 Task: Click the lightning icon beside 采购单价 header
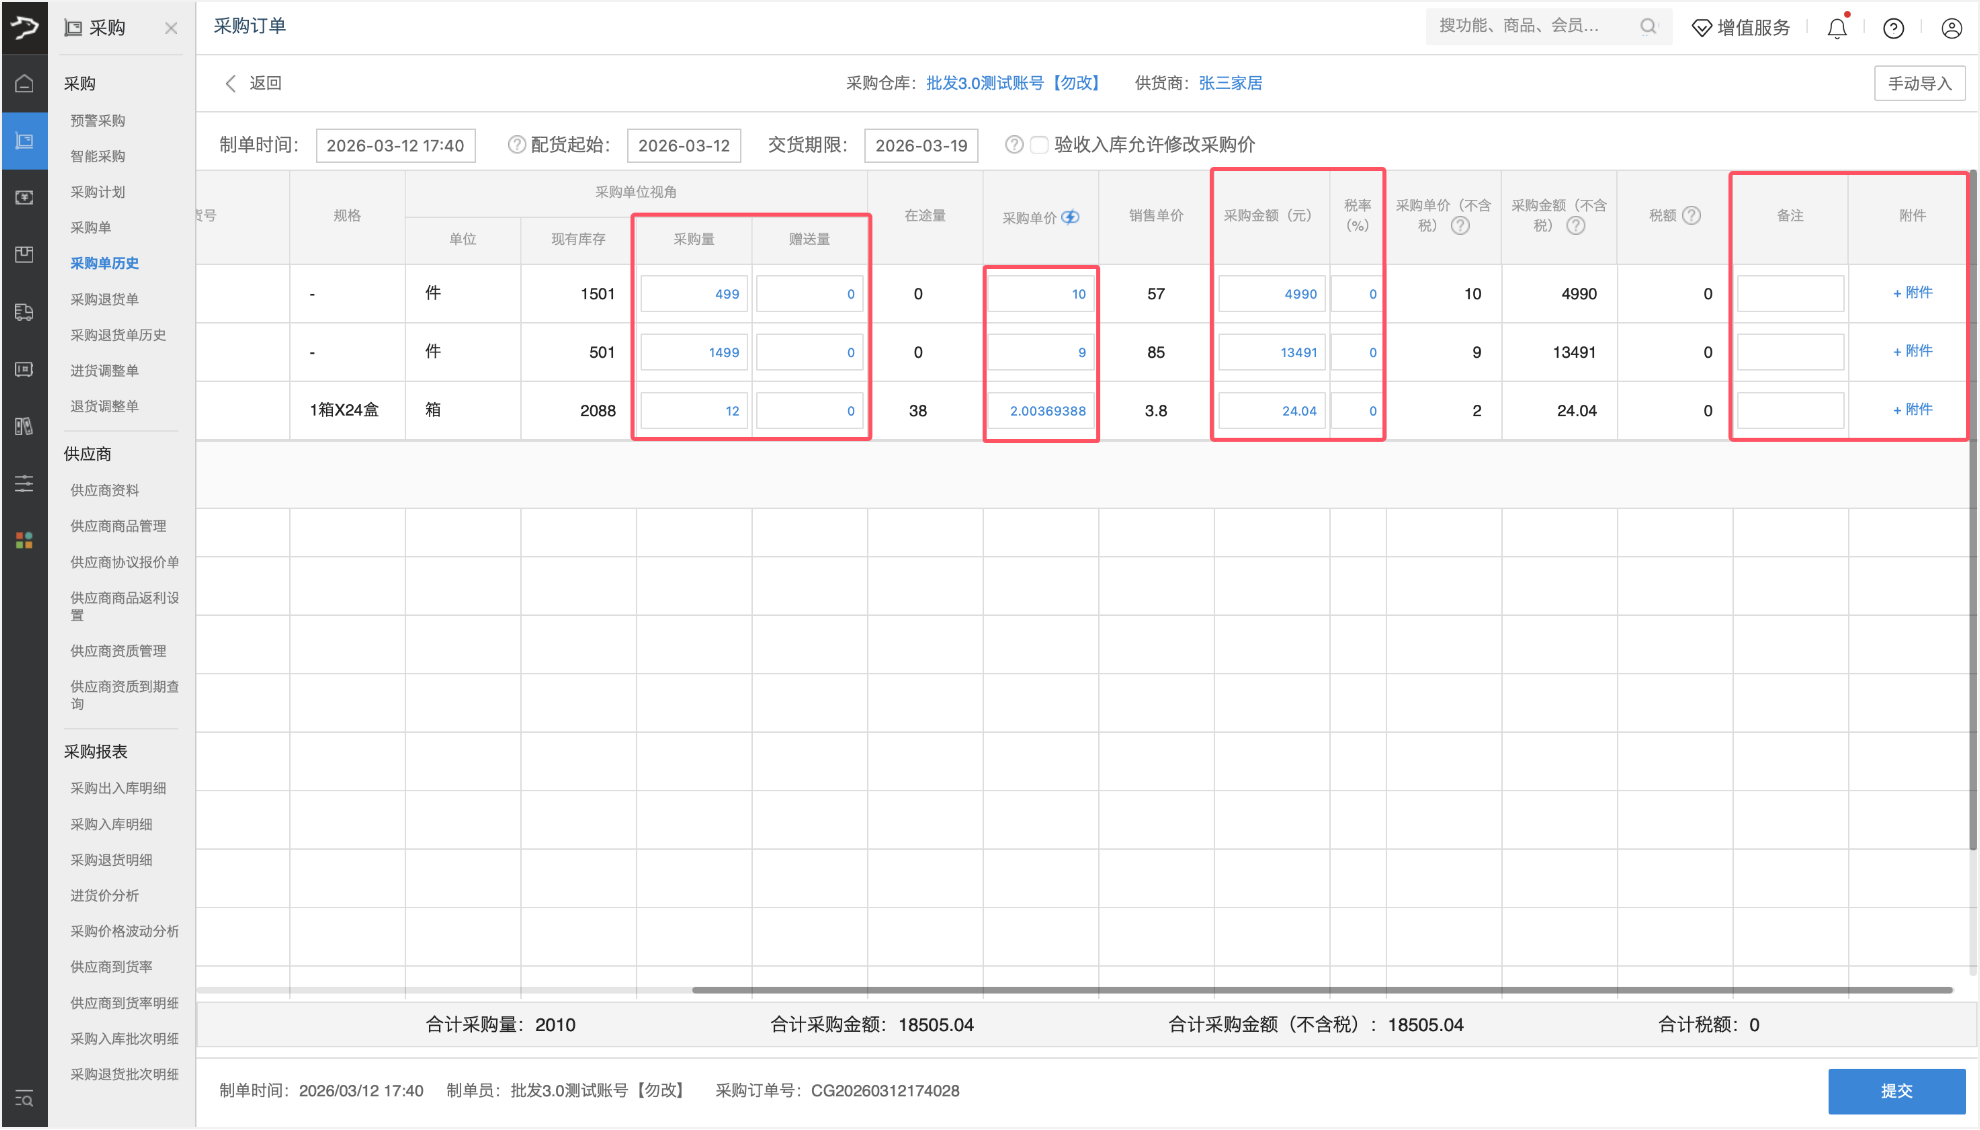[1071, 217]
